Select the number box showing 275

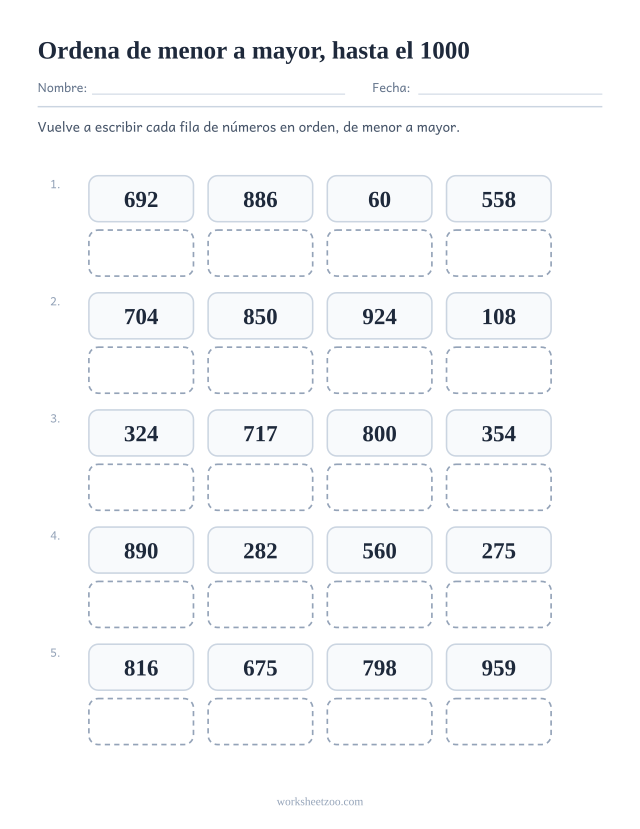pos(498,550)
